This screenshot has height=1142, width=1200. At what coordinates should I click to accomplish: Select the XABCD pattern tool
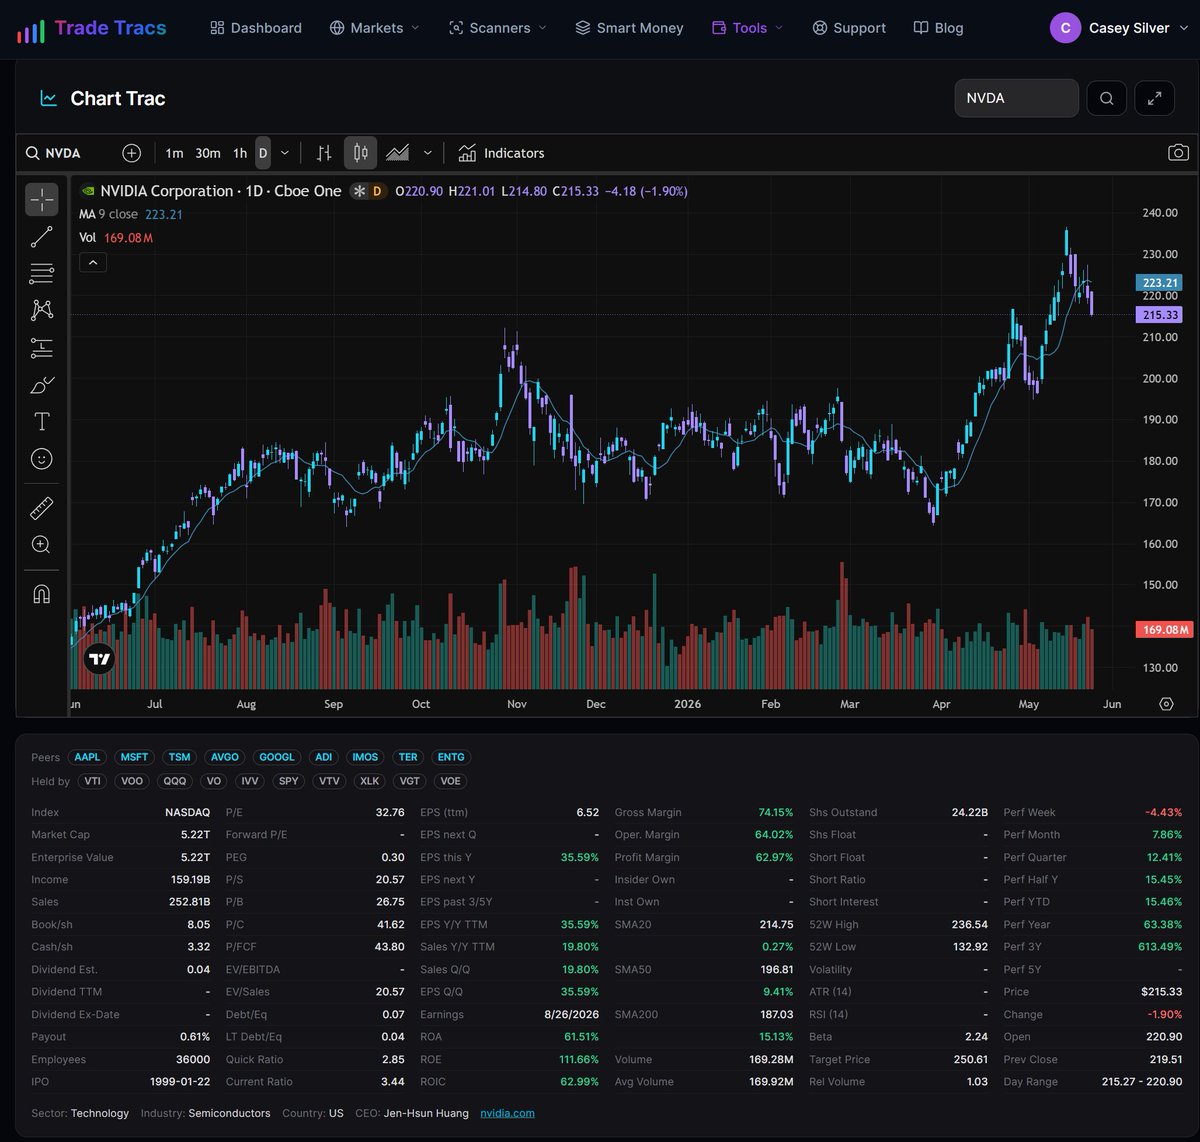pos(42,310)
